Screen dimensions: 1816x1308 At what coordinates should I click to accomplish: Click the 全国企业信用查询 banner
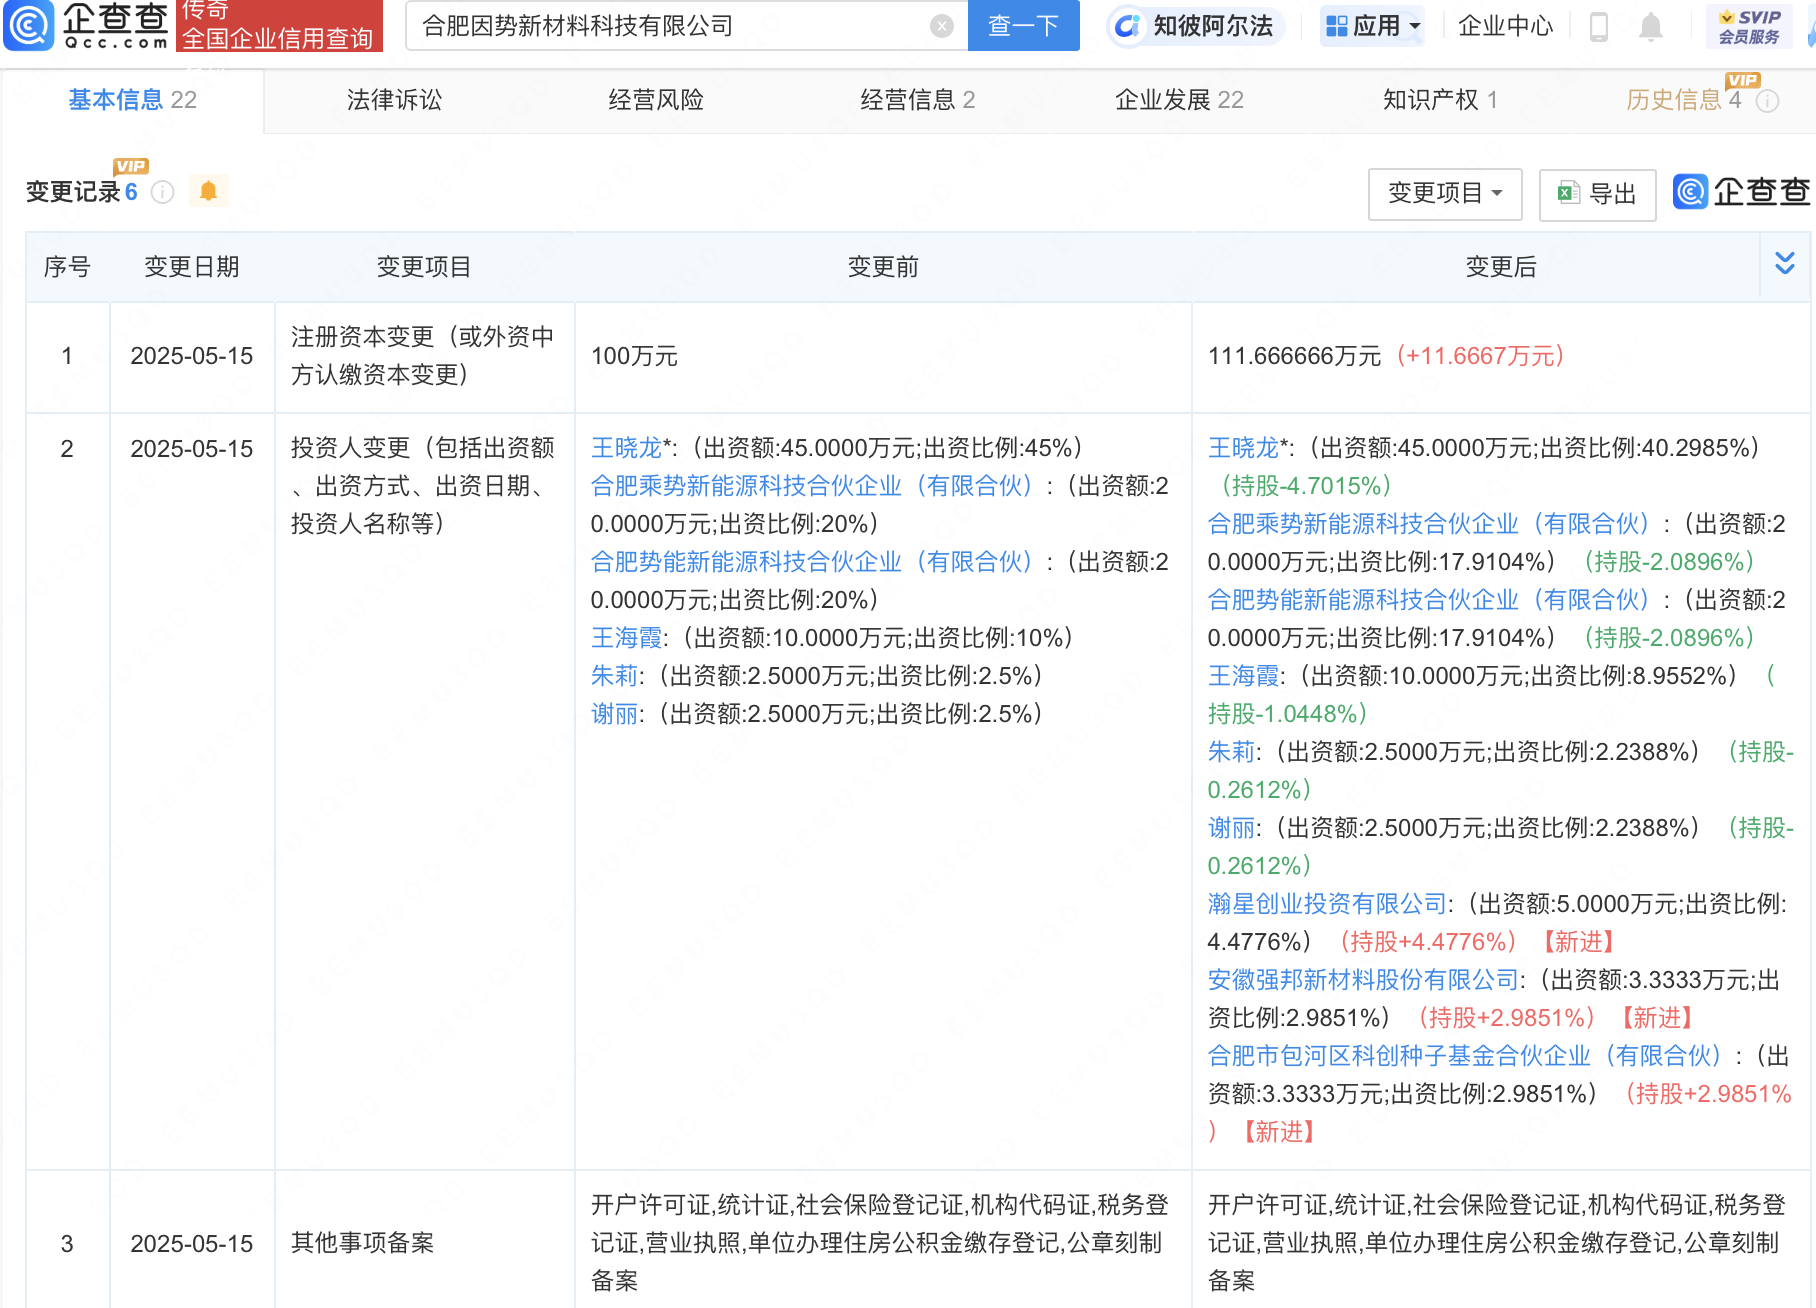tap(279, 26)
